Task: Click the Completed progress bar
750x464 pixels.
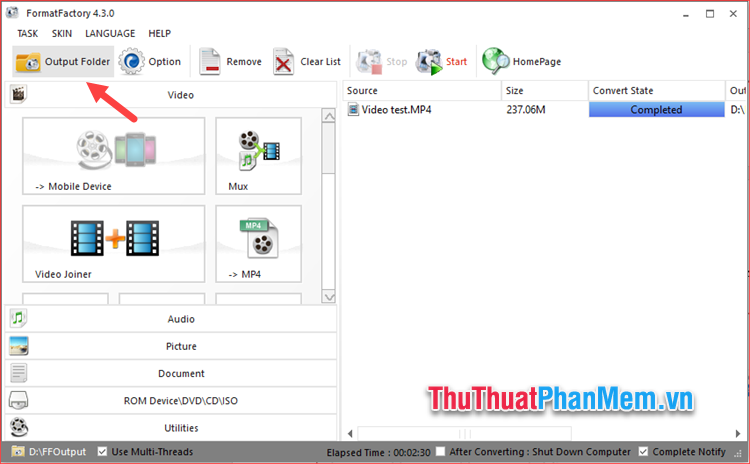Action: pyautogui.click(x=656, y=110)
